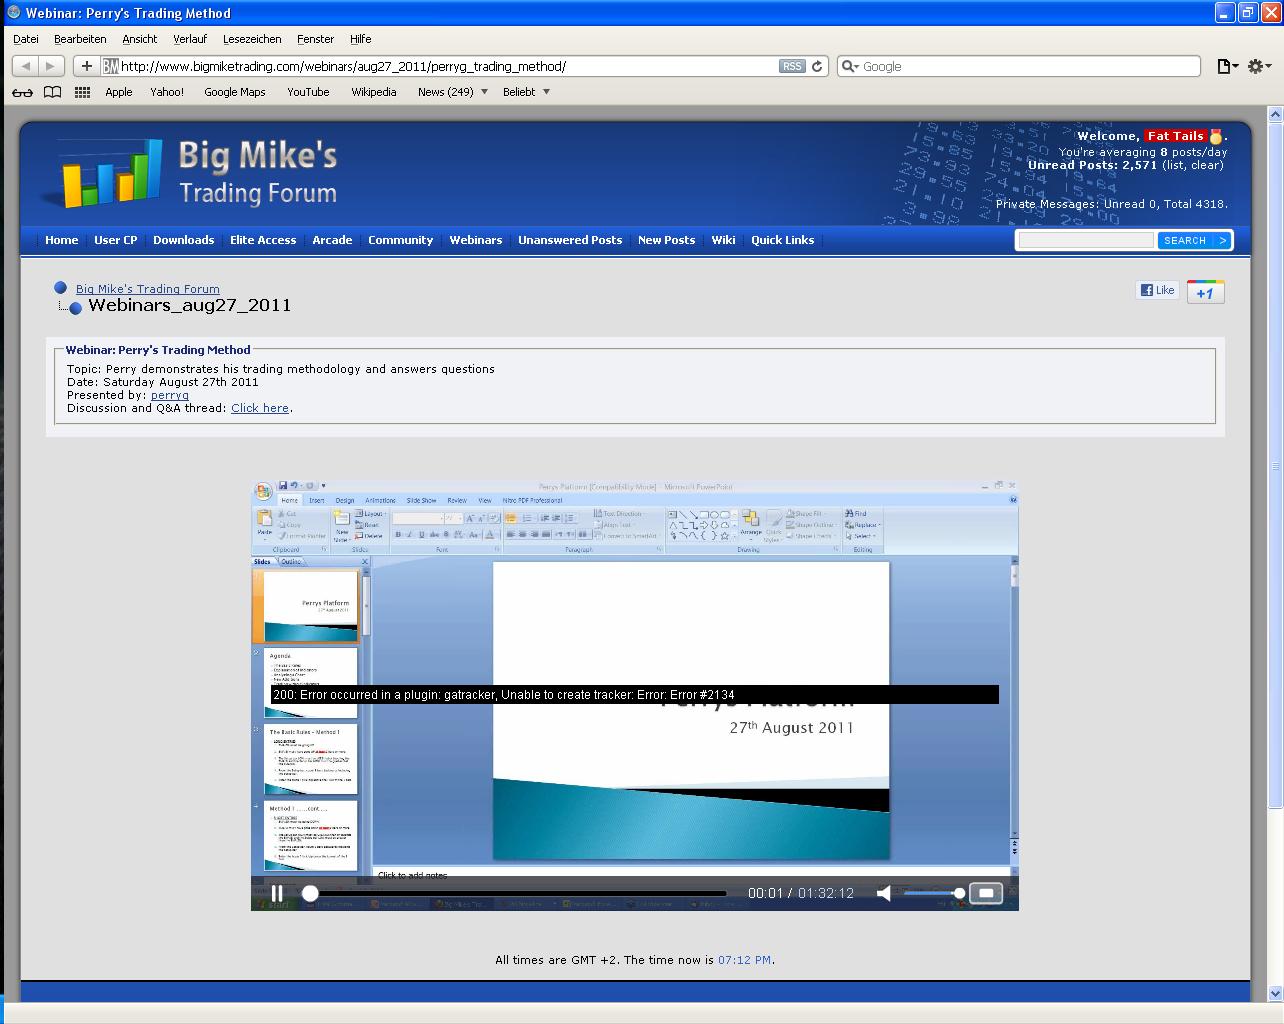This screenshot has width=1284, height=1024.
Task: Open Wiki in the forum navbar
Action: coord(723,240)
